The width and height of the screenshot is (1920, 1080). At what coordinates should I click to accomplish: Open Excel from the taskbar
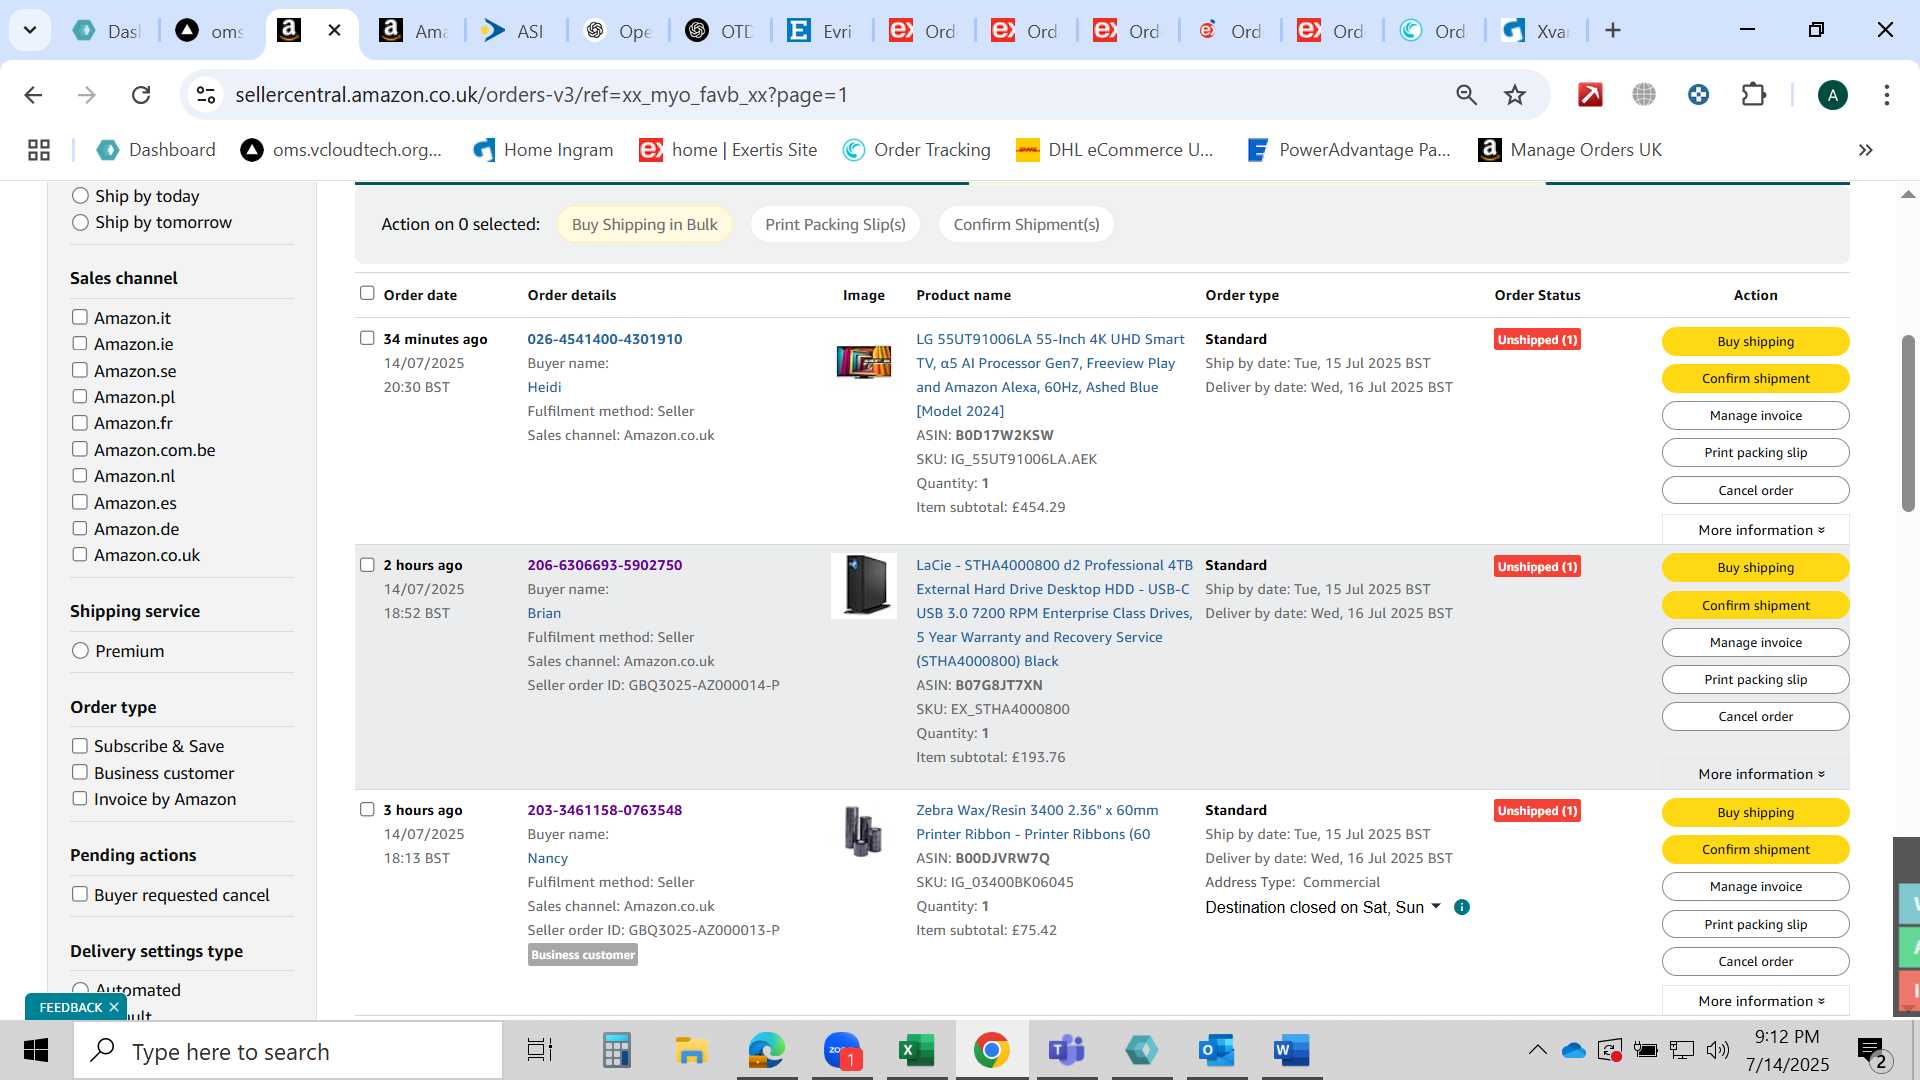click(916, 1050)
